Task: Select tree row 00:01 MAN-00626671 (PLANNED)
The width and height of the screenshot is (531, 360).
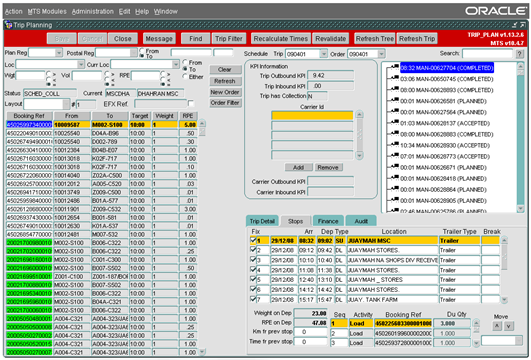Action: click(443, 167)
